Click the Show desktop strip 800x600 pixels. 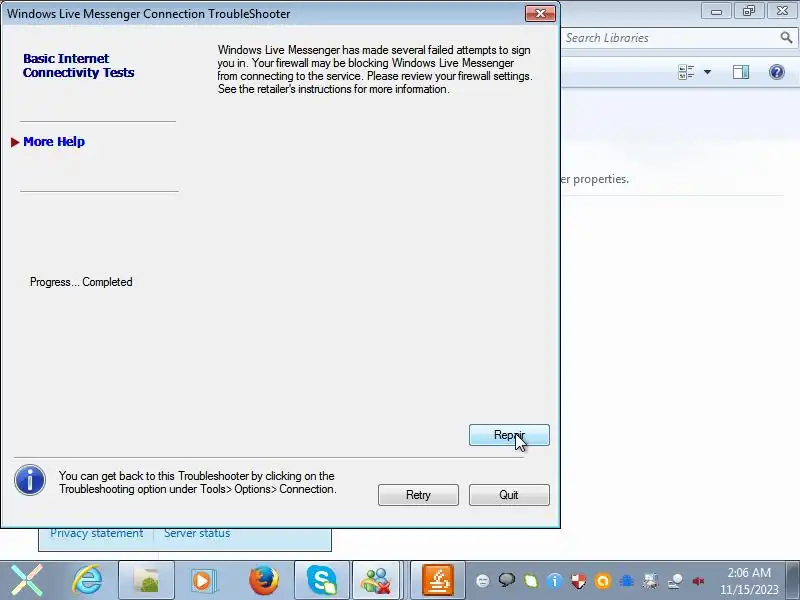793,581
